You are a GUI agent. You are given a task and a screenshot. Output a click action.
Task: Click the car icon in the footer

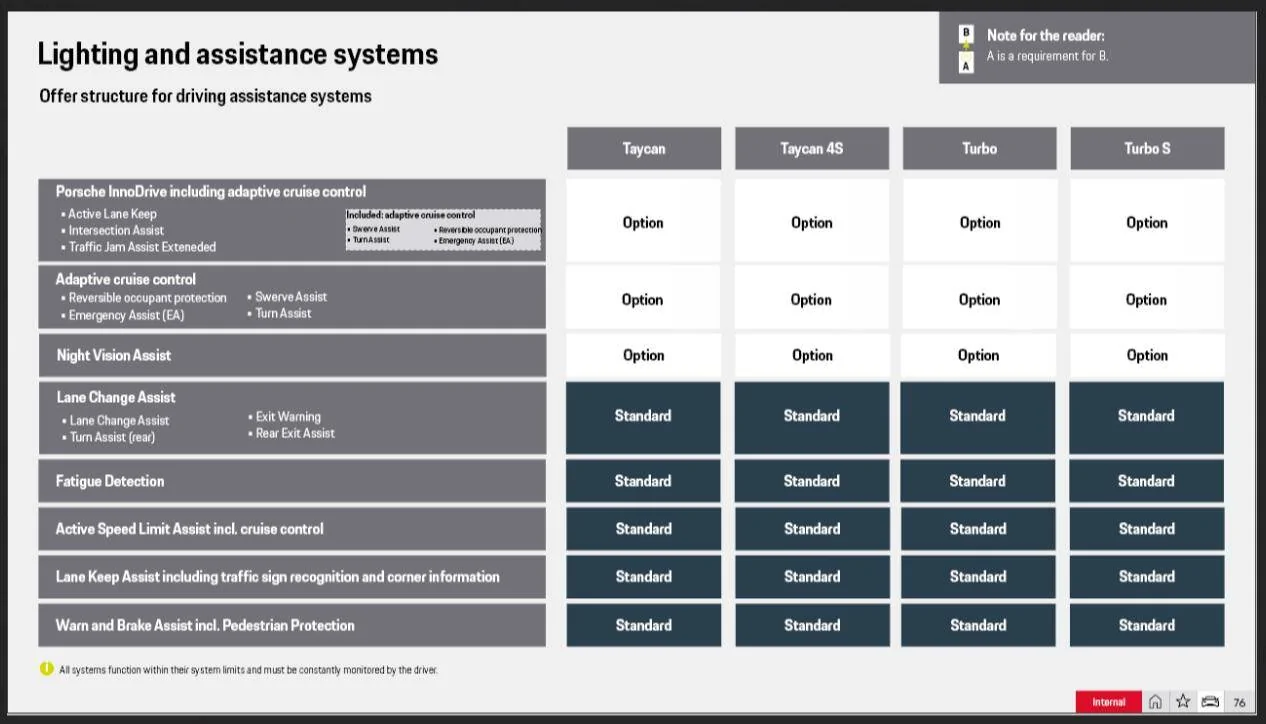click(1210, 702)
